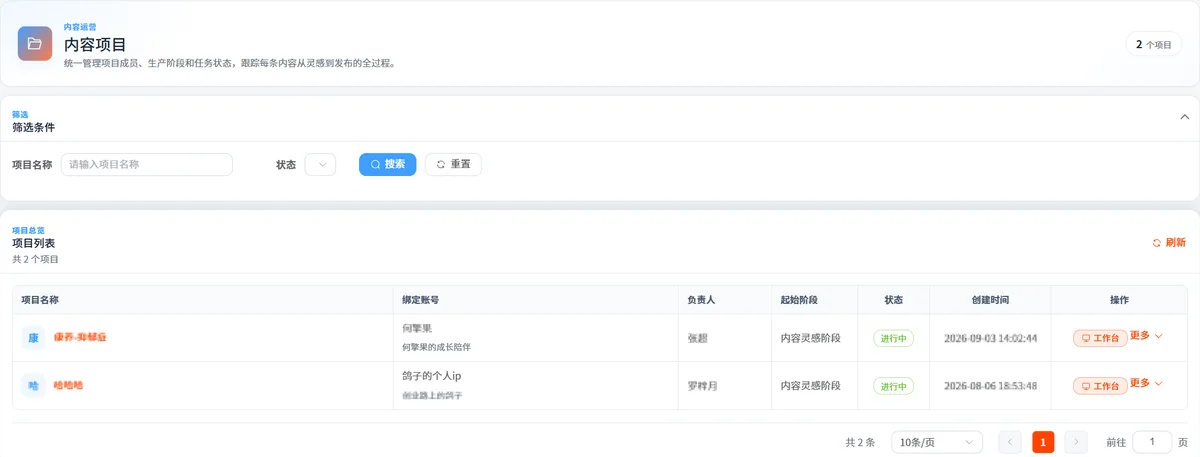
Task: Open the 10条/页 page size dropdown
Action: coord(937,442)
